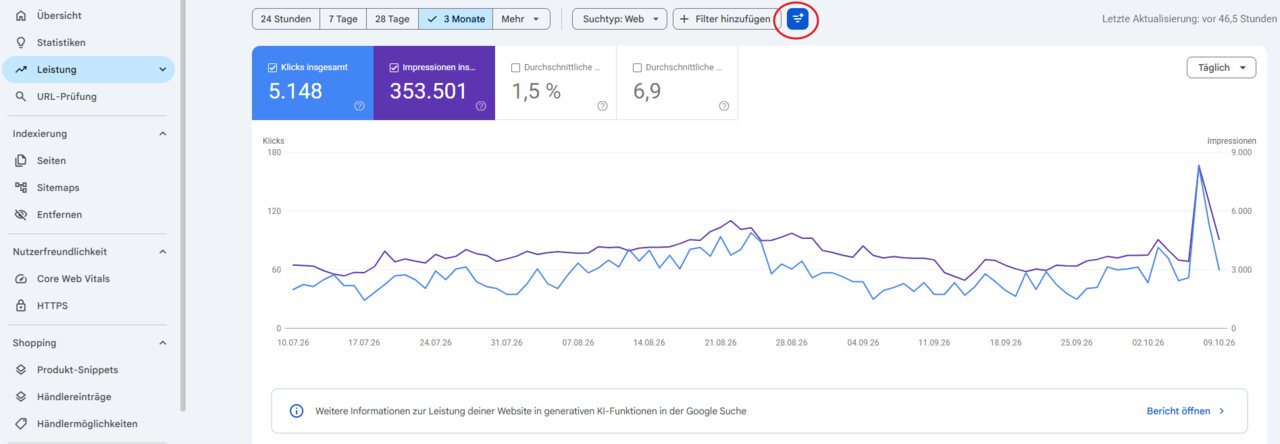
Task: Collapse the Indexierung section
Action: point(163,134)
